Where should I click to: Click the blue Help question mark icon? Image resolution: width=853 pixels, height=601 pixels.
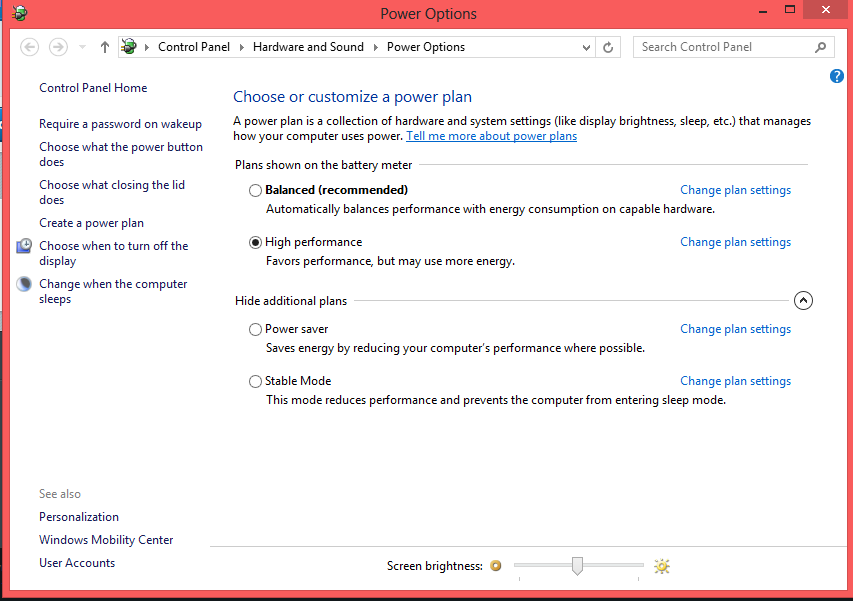[837, 76]
